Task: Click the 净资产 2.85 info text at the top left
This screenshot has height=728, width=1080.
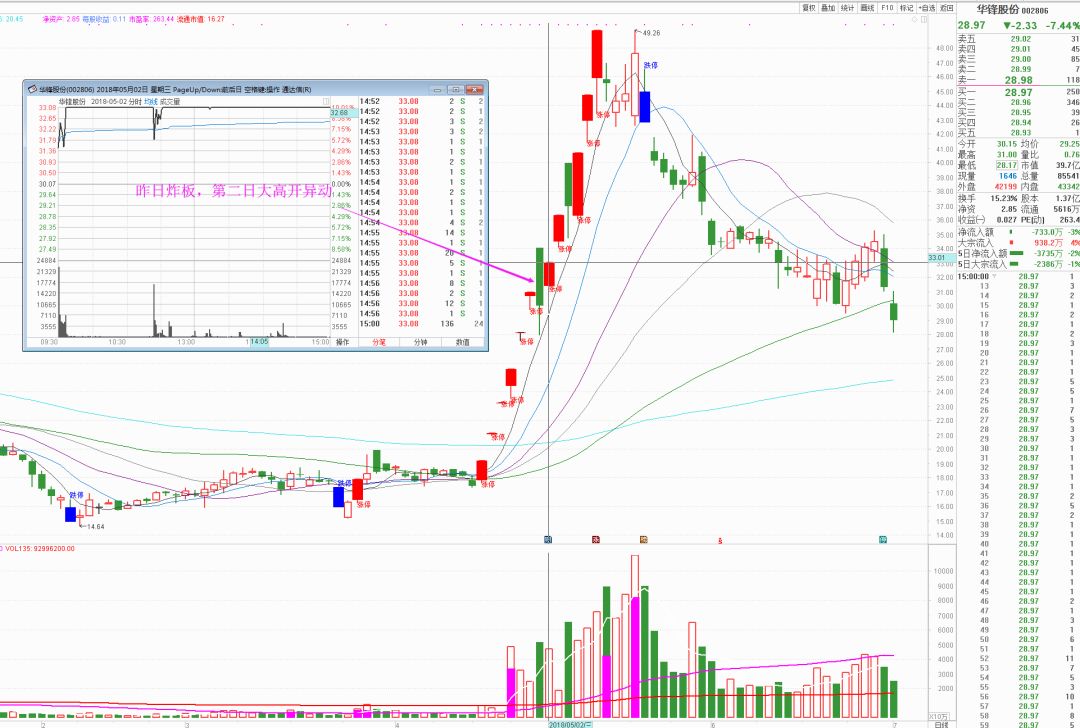Action: 61,19
